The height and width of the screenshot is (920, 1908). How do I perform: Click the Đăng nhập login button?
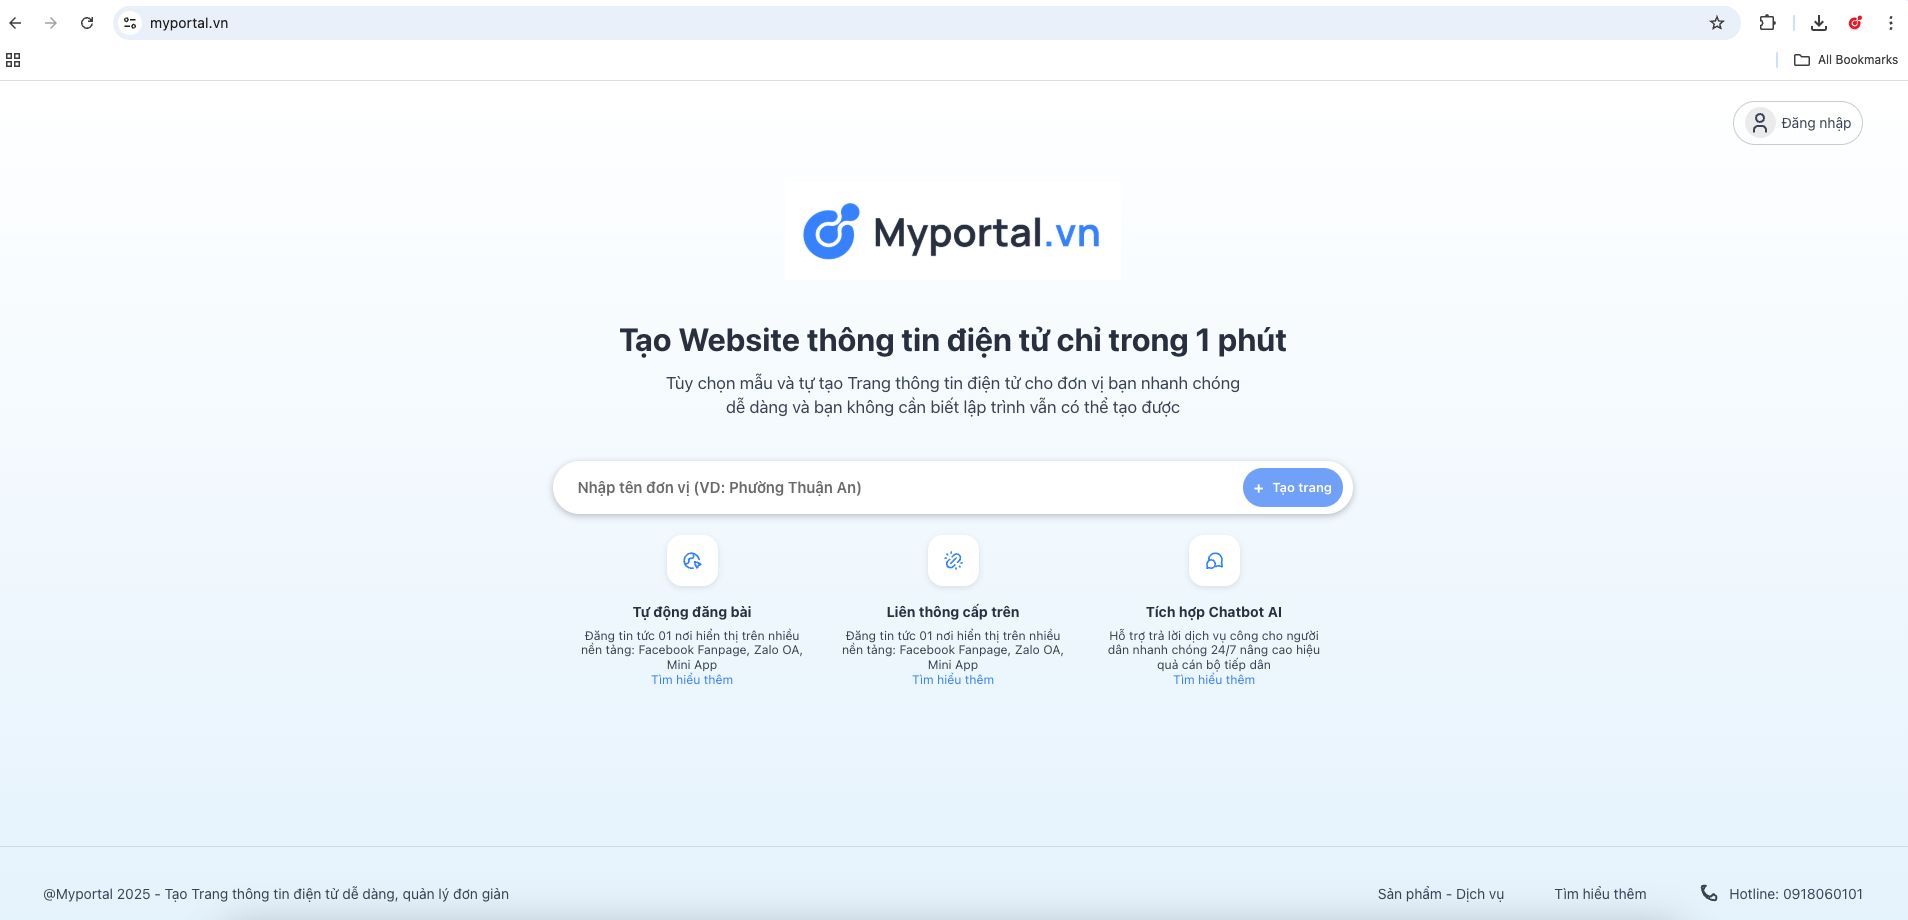pos(1797,123)
